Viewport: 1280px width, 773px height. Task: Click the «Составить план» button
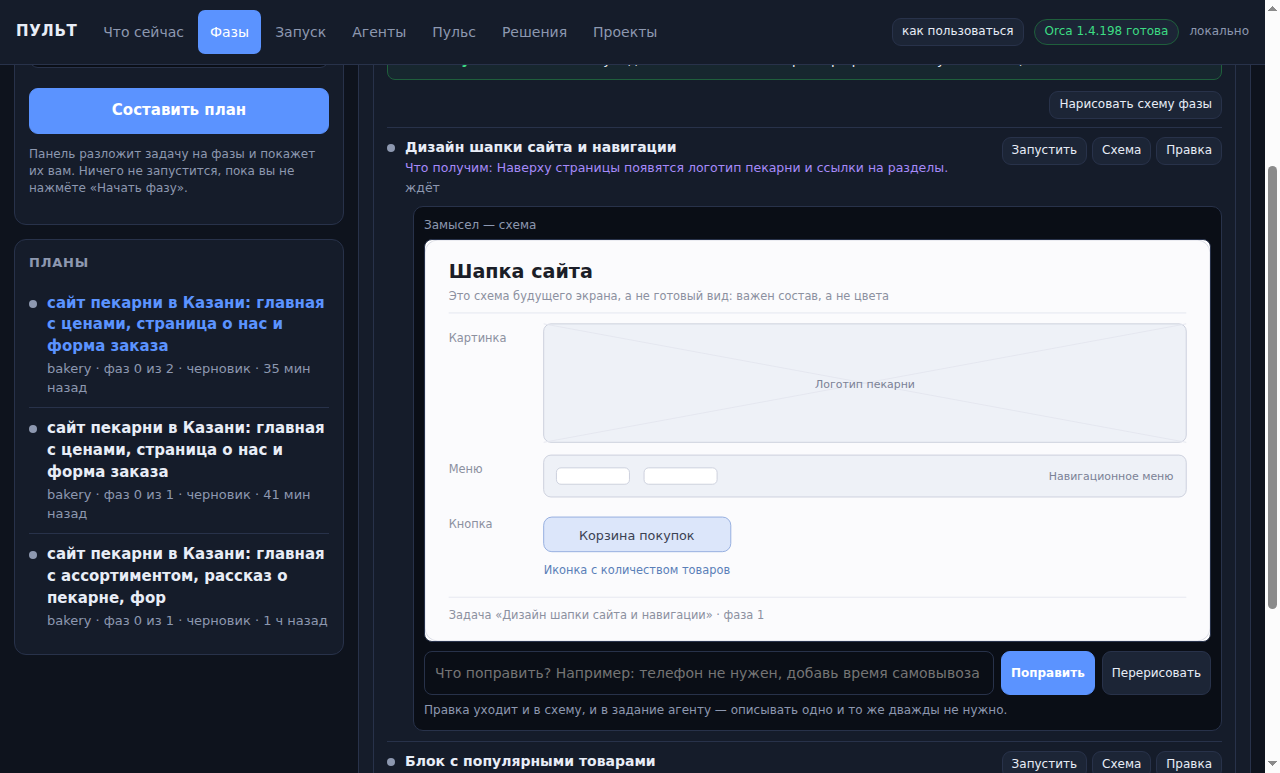179,110
